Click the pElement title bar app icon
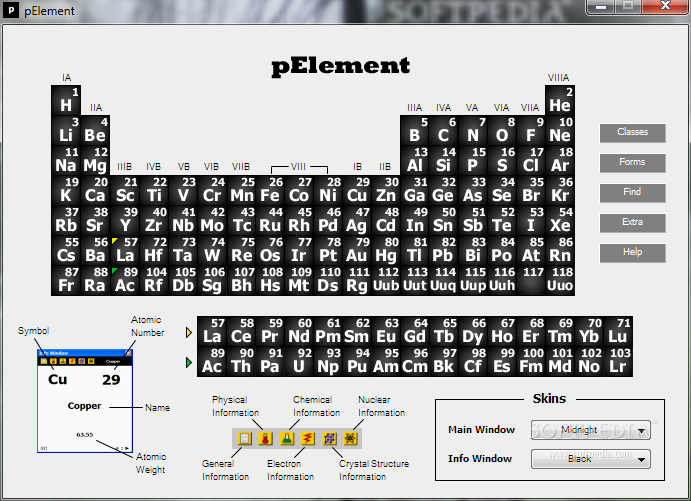Screen dimensions: 691x501 (x=11, y=10)
